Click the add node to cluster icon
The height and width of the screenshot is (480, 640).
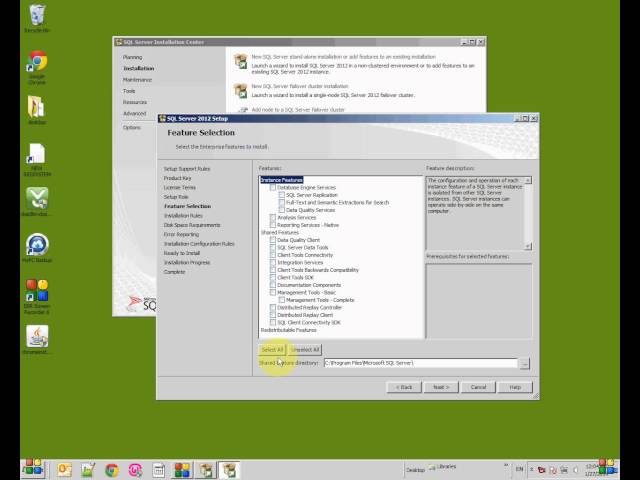coord(243,110)
